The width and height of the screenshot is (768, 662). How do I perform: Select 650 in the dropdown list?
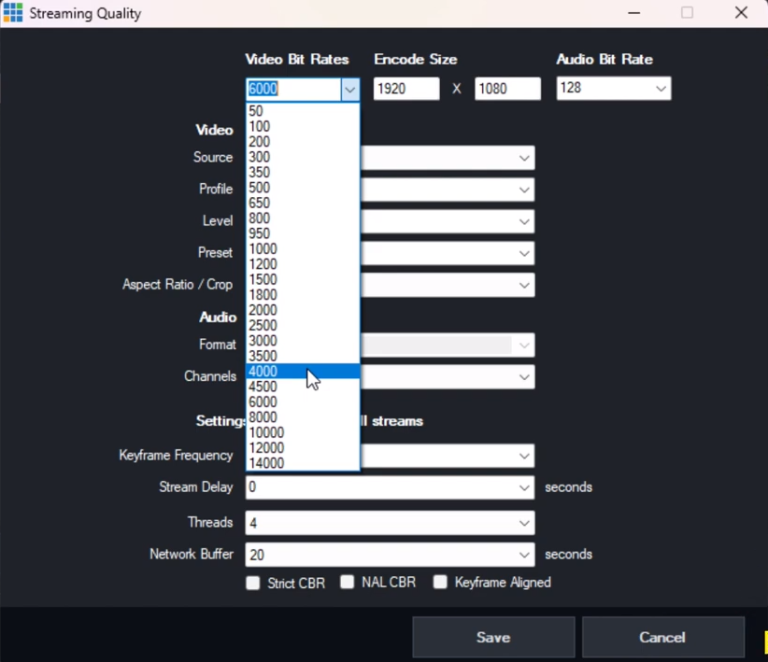[x=303, y=203]
